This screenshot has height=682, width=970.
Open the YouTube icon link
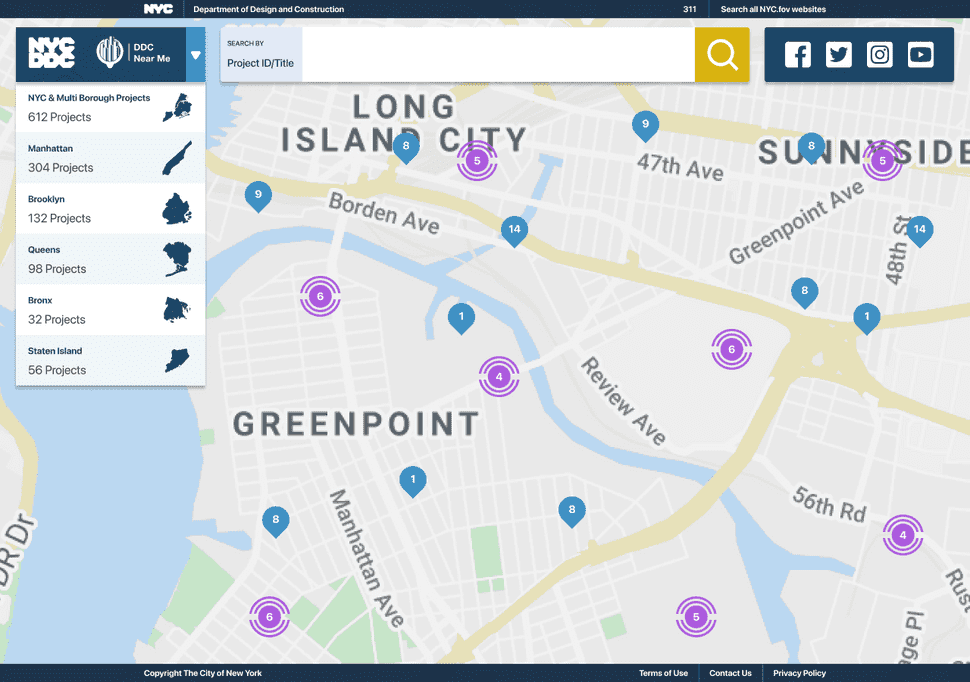click(x=921, y=54)
